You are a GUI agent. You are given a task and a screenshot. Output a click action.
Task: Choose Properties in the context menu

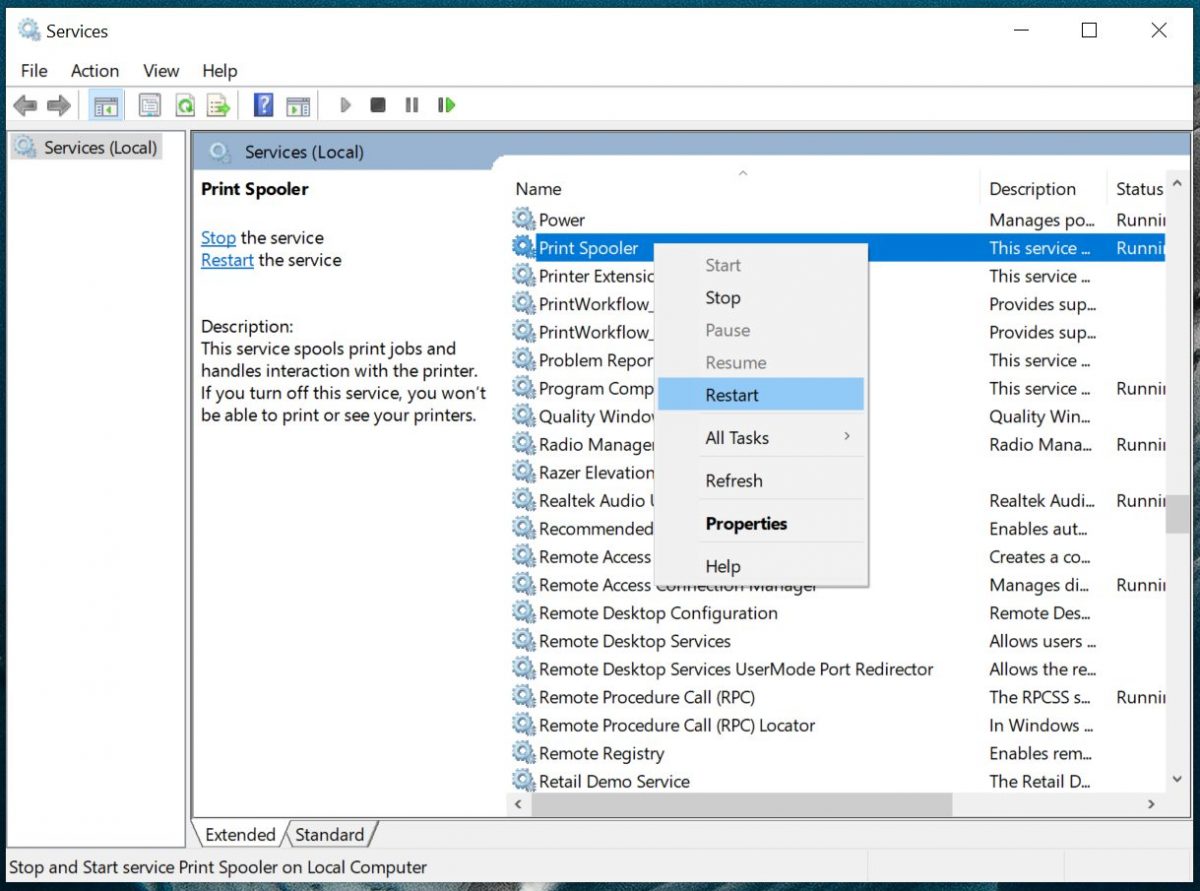click(x=761, y=523)
